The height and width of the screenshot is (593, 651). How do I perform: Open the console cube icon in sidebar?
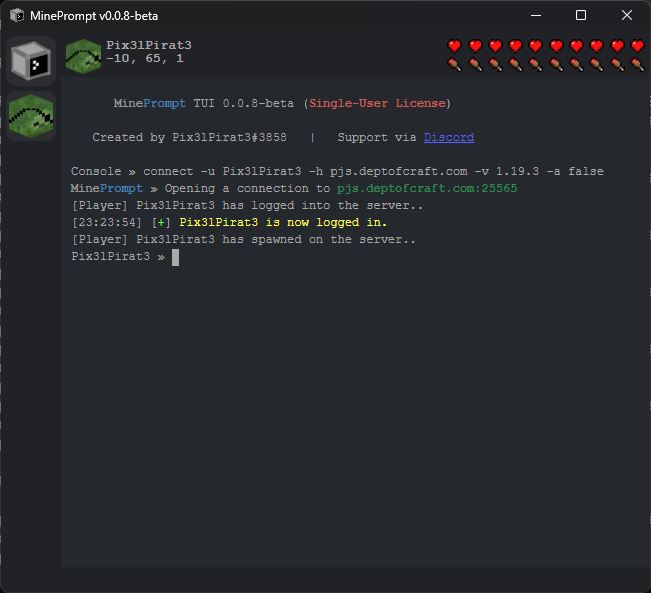coord(31,61)
